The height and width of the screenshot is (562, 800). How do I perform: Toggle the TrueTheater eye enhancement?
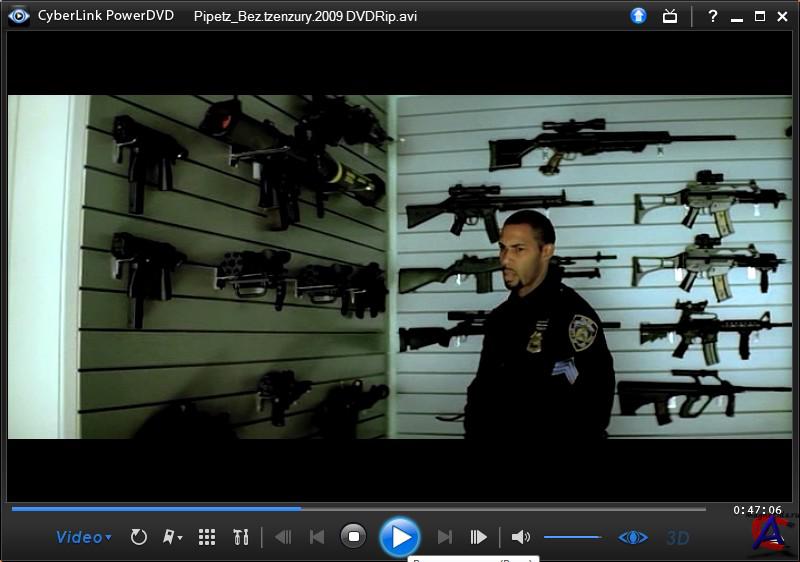(633, 538)
